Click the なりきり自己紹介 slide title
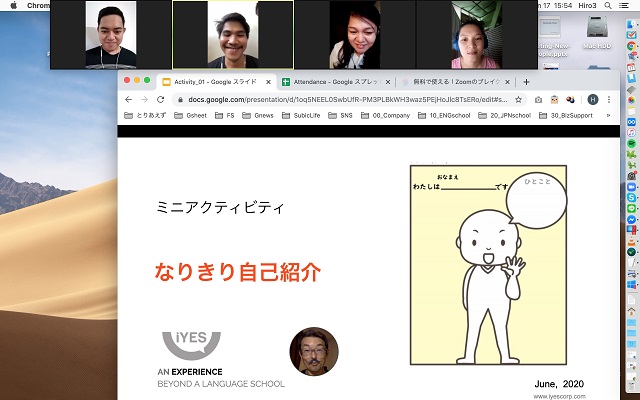Viewport: 640px width, 400px height. (238, 272)
